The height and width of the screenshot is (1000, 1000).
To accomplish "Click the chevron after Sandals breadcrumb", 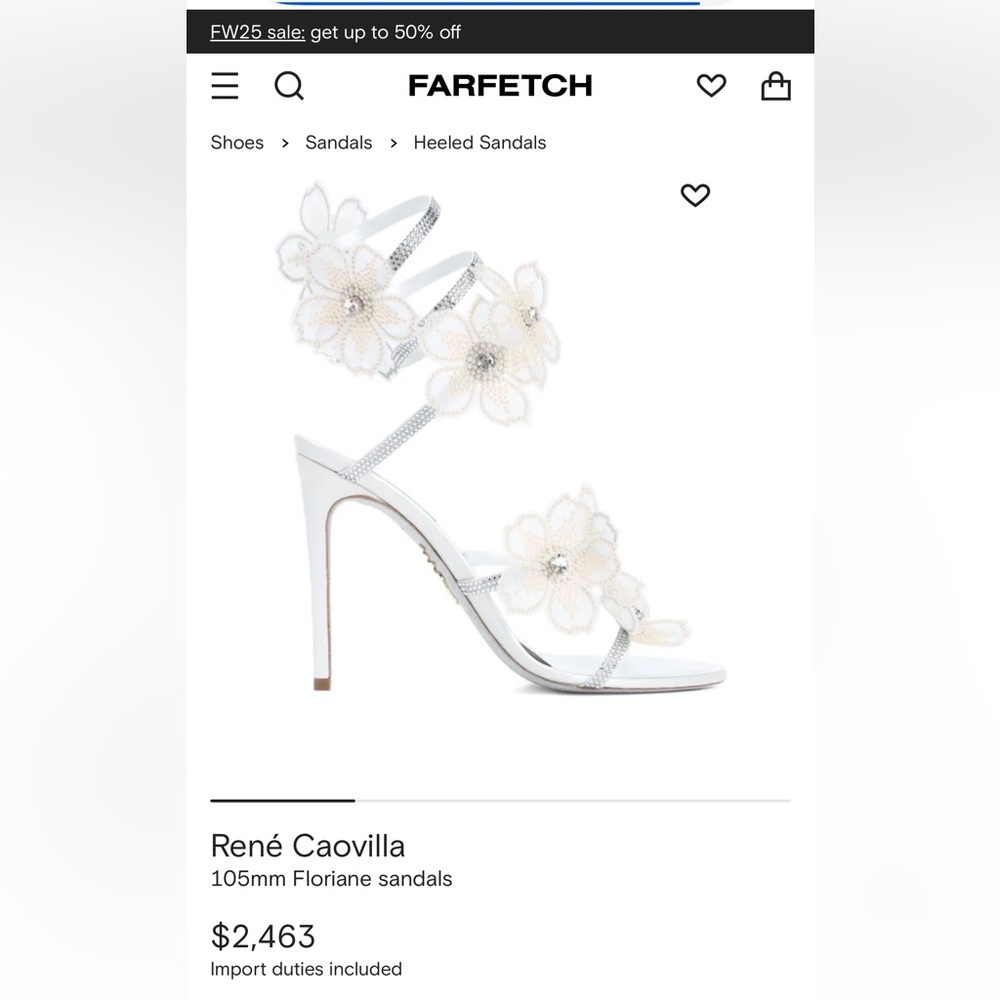I will [x=393, y=143].
